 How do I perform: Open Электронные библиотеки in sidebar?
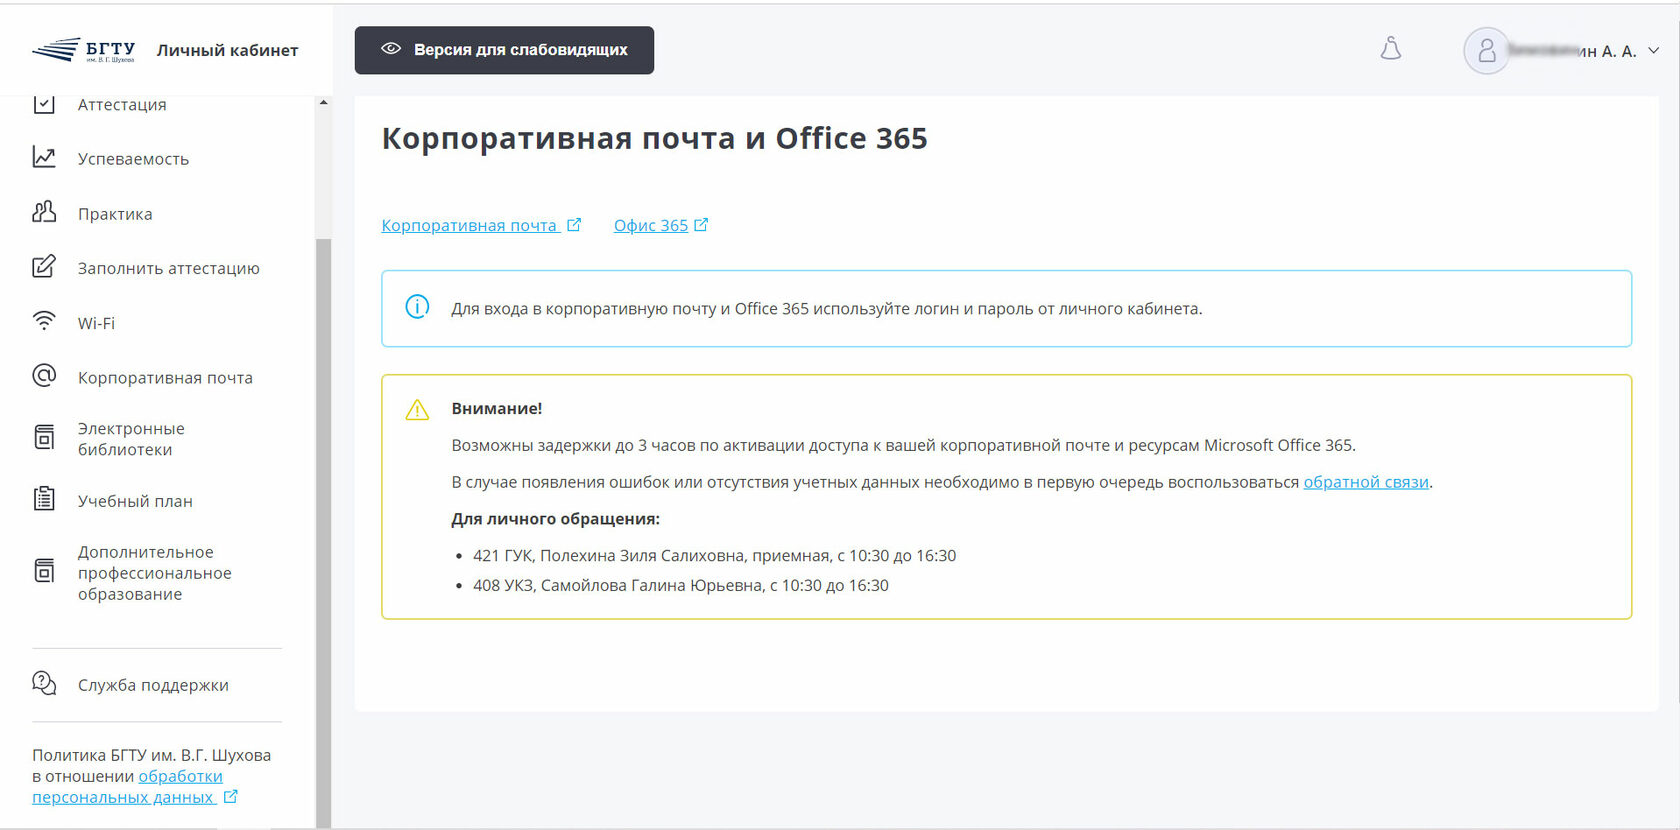pos(131,439)
